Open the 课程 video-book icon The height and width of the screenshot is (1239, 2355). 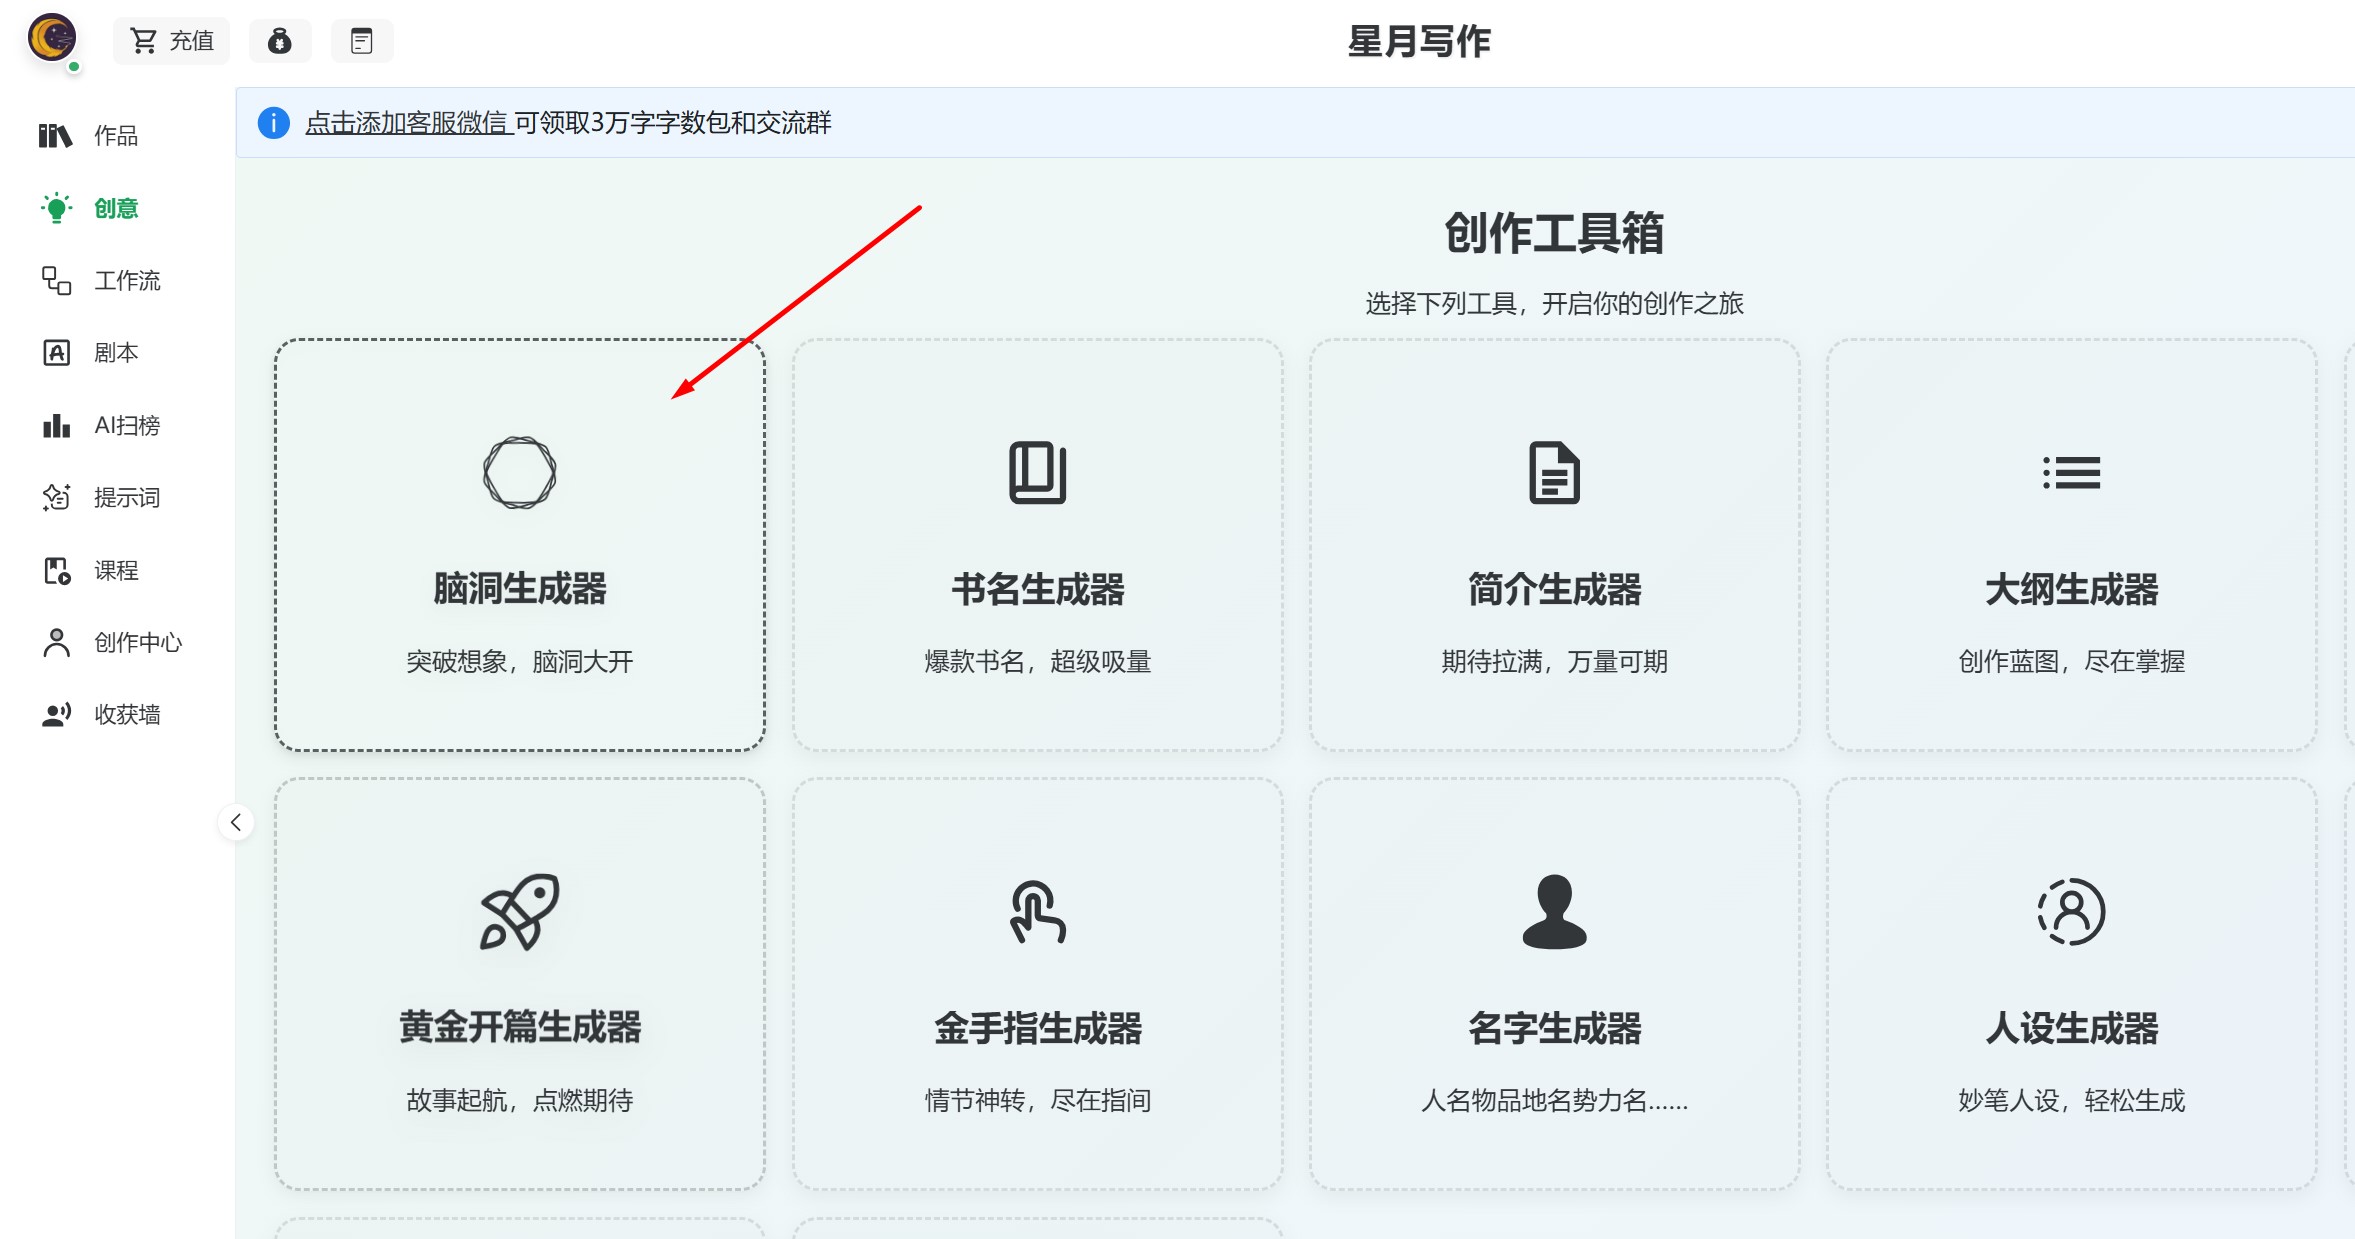(x=57, y=570)
